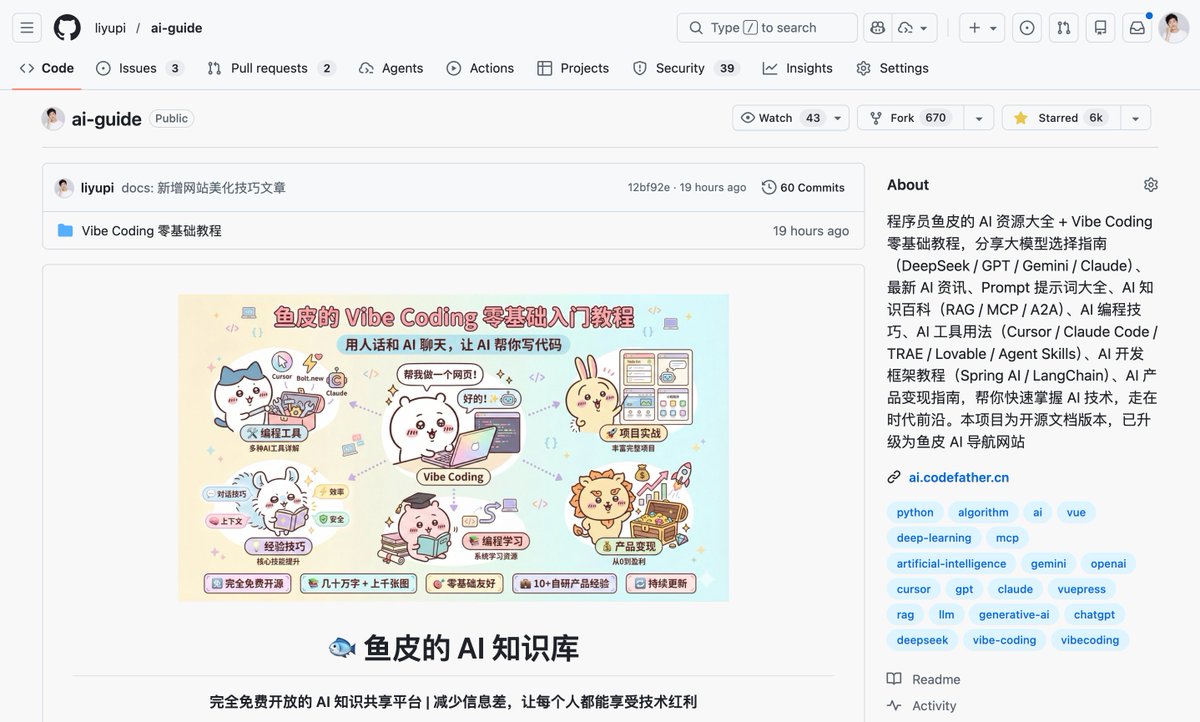
Task: Expand the Copilot cloud dropdown arrow
Action: point(923,28)
